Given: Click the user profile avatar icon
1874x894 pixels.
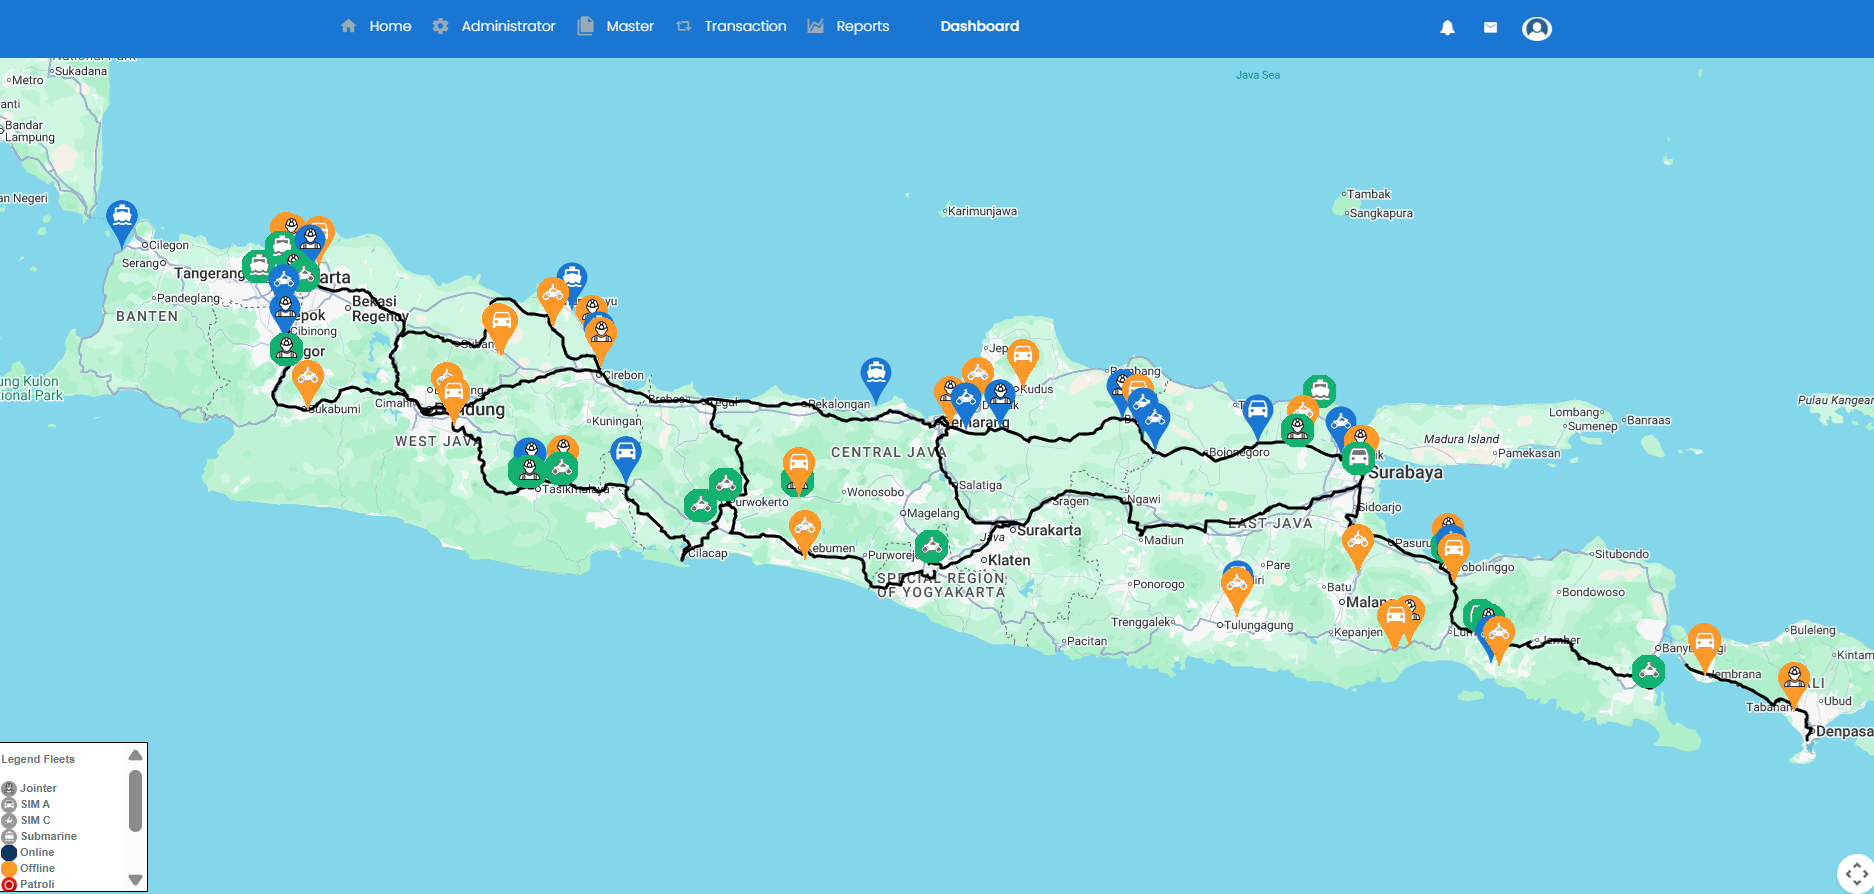Looking at the screenshot, I should pos(1536,28).
